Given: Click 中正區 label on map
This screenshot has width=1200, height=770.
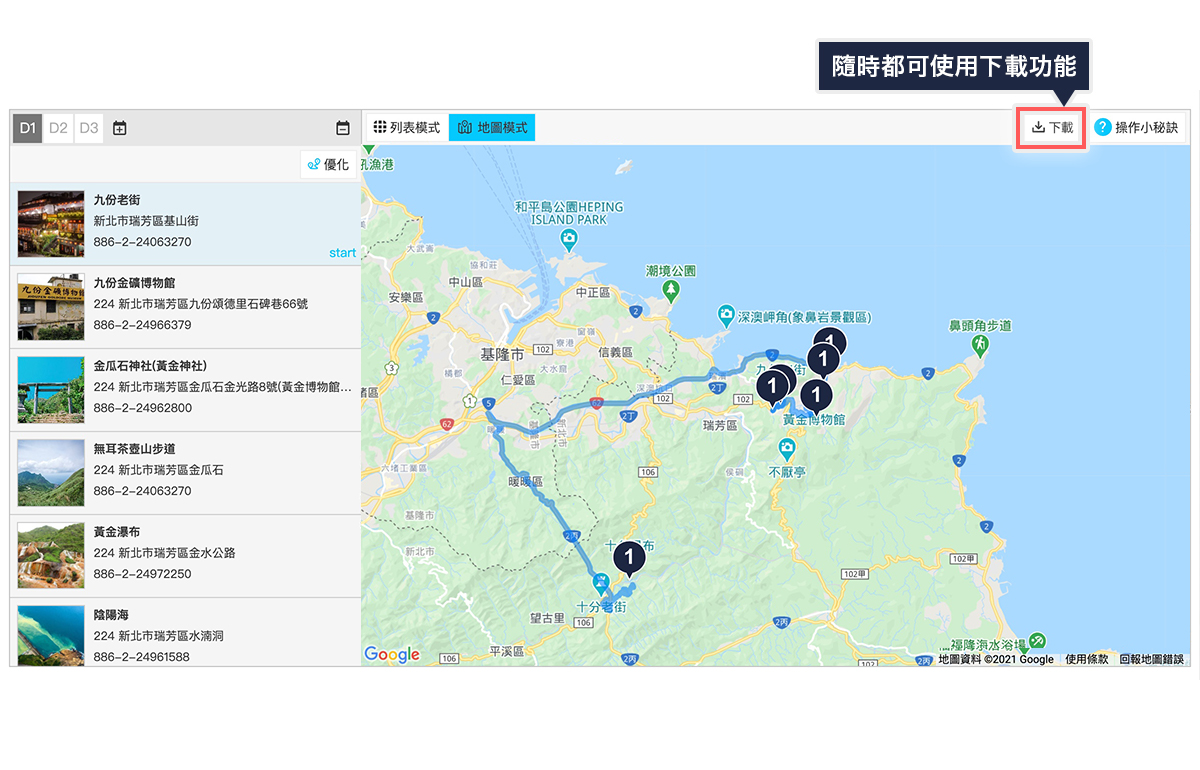Looking at the screenshot, I should [x=593, y=292].
